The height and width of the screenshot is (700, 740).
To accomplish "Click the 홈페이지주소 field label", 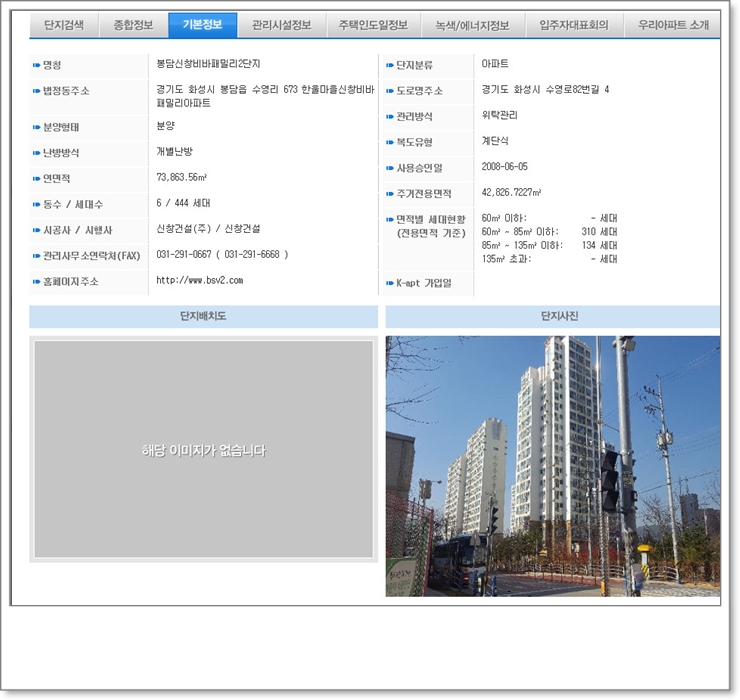I will pos(71,282).
